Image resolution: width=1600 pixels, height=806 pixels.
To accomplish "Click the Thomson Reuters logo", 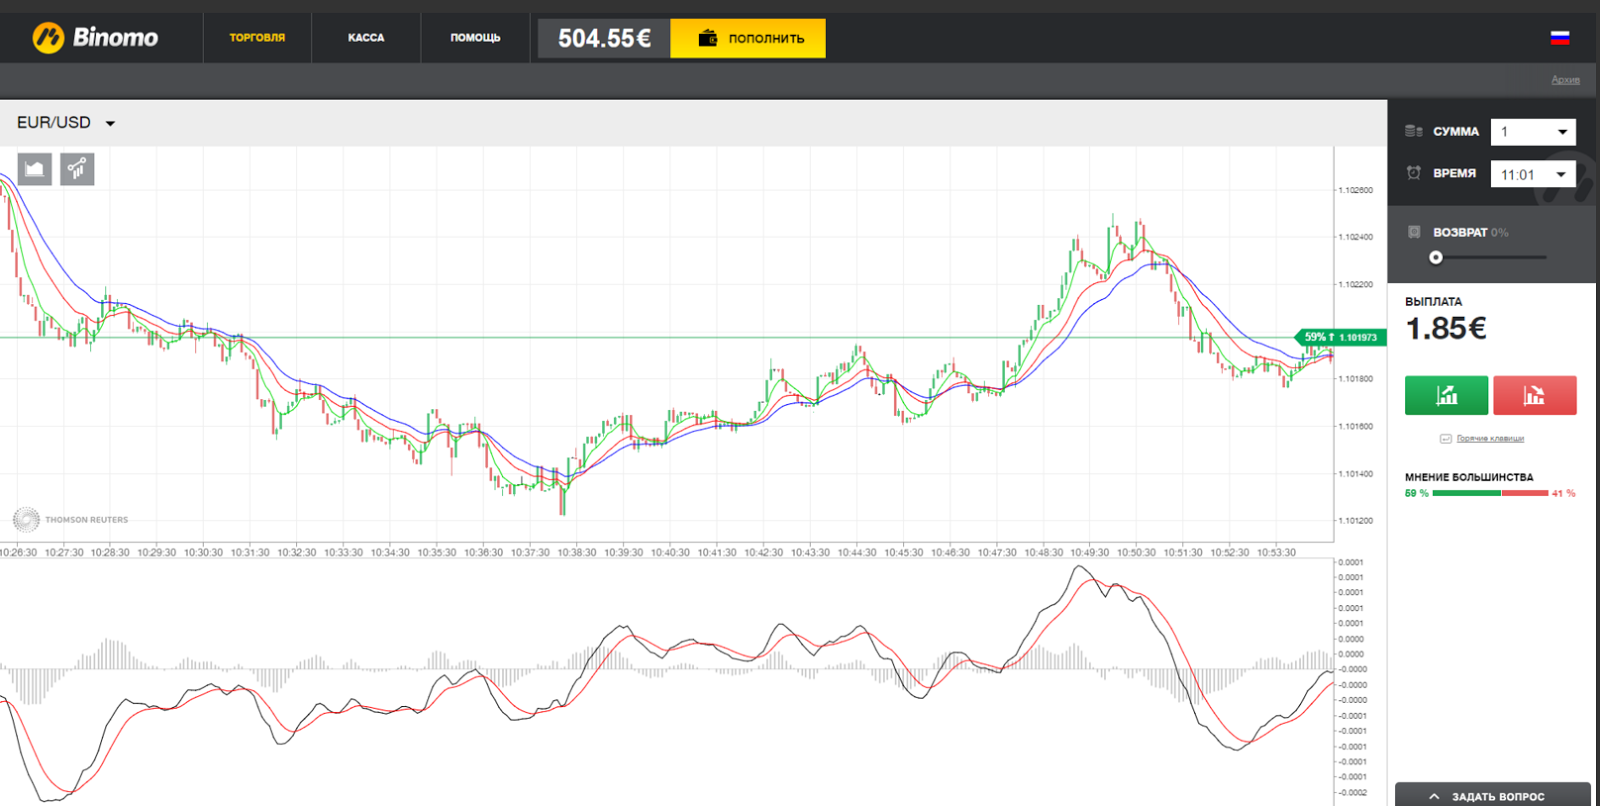I will point(70,520).
